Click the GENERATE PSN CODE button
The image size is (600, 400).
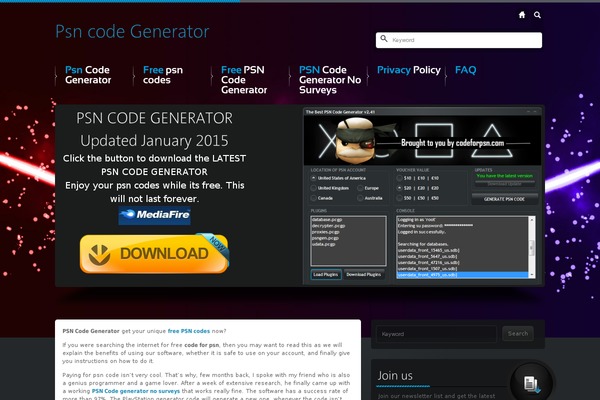pos(504,199)
